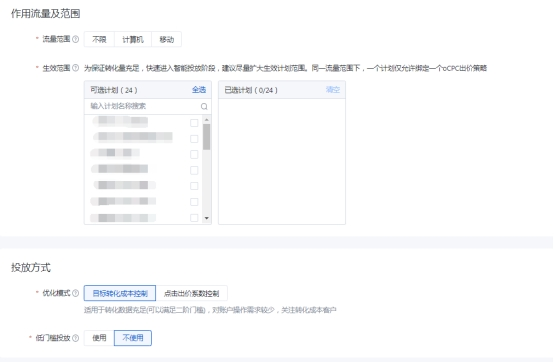The image size is (554, 362).
Task: Tick the sixth plan's checkbox
Action: click(194, 202)
